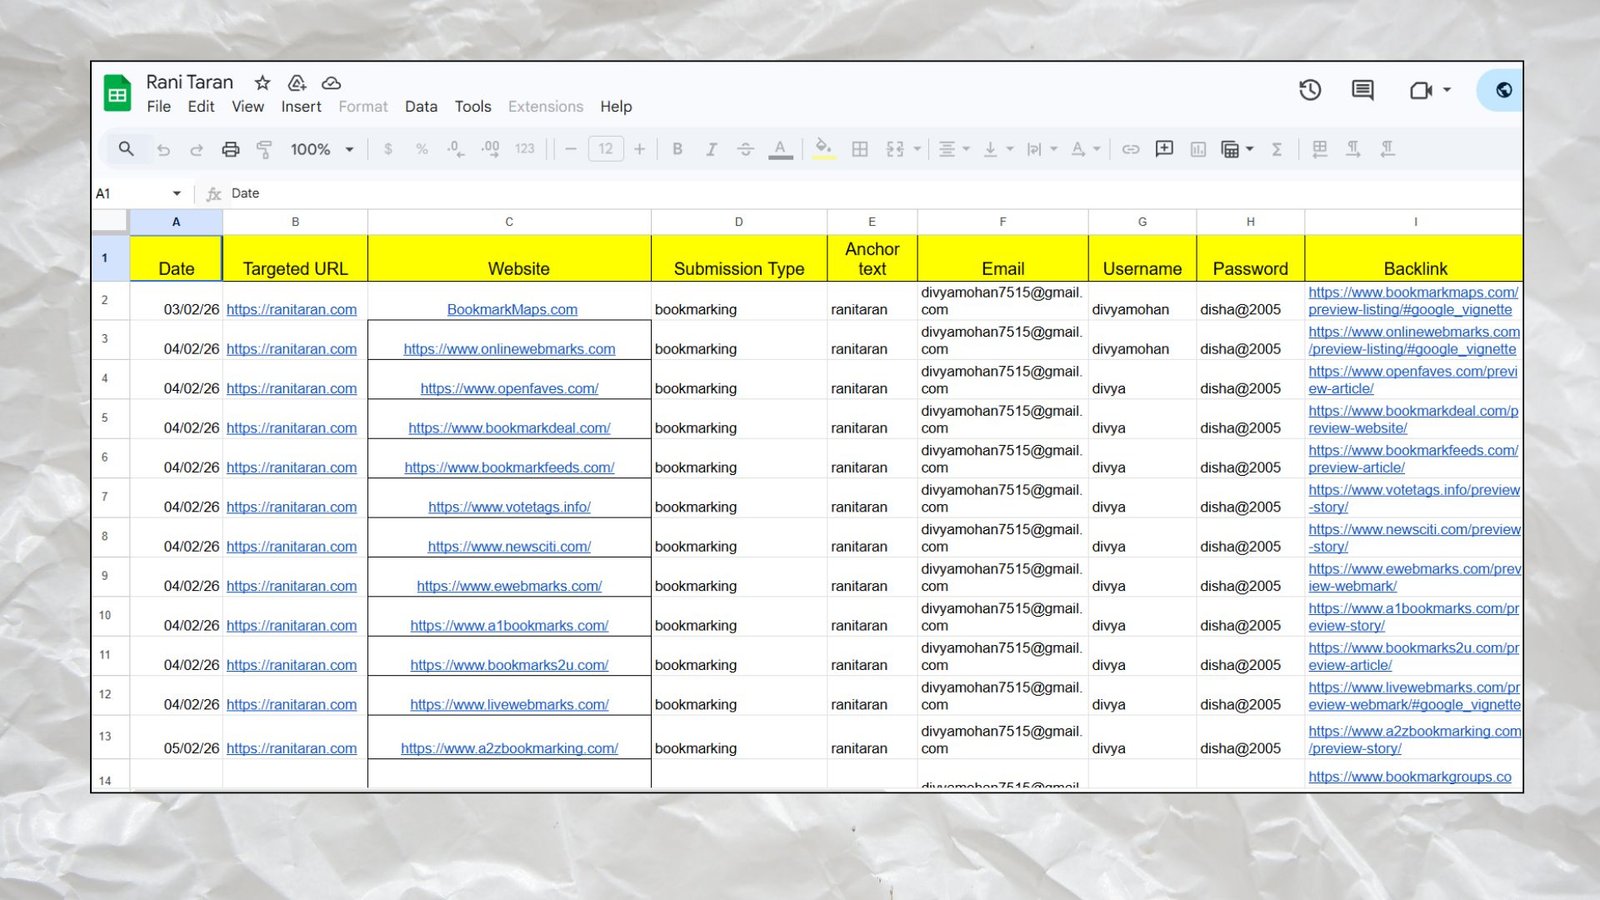Undo the last action
Viewport: 1600px width, 900px height.
pos(163,150)
